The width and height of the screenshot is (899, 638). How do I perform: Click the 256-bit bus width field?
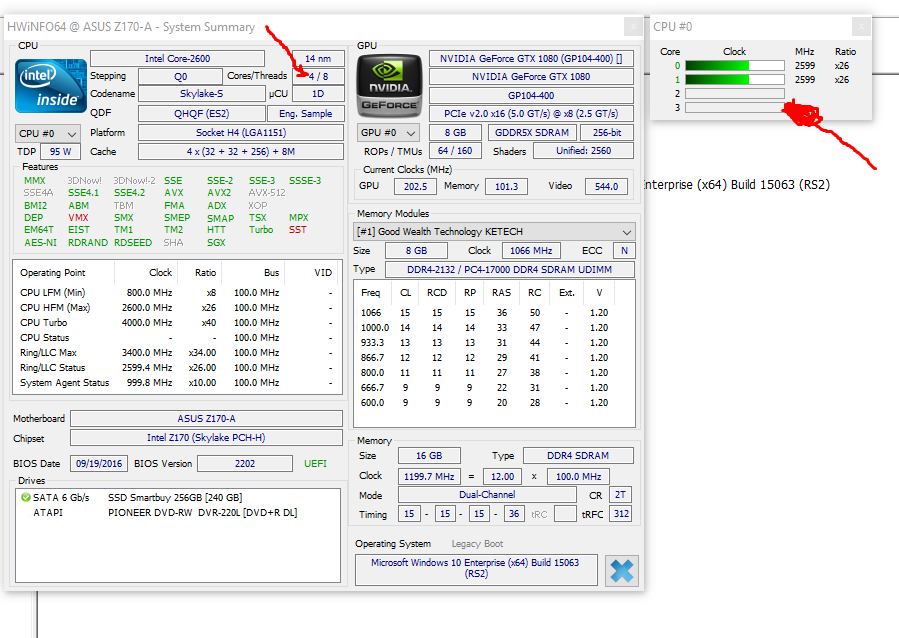[607, 132]
